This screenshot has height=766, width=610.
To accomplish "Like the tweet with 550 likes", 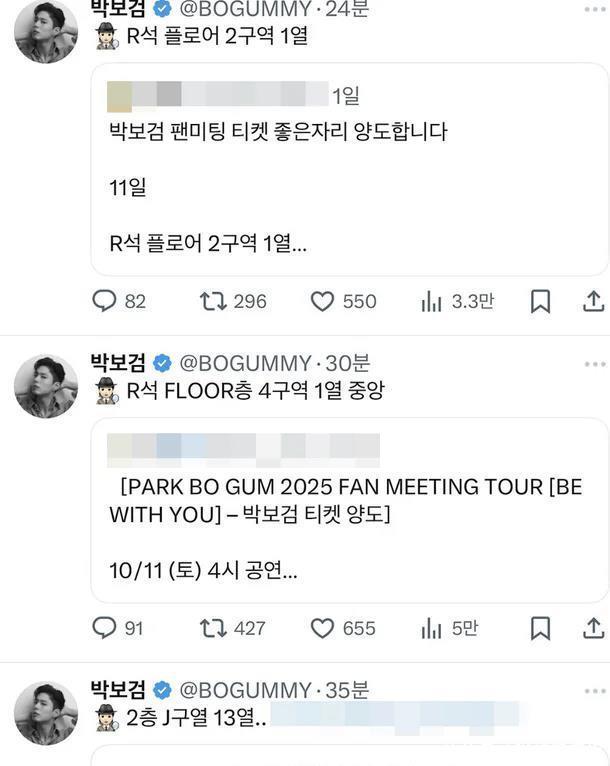I will click(x=321, y=301).
